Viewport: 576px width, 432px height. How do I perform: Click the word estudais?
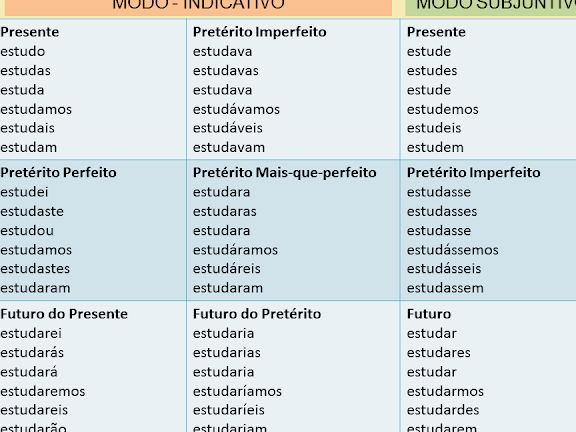coord(28,128)
